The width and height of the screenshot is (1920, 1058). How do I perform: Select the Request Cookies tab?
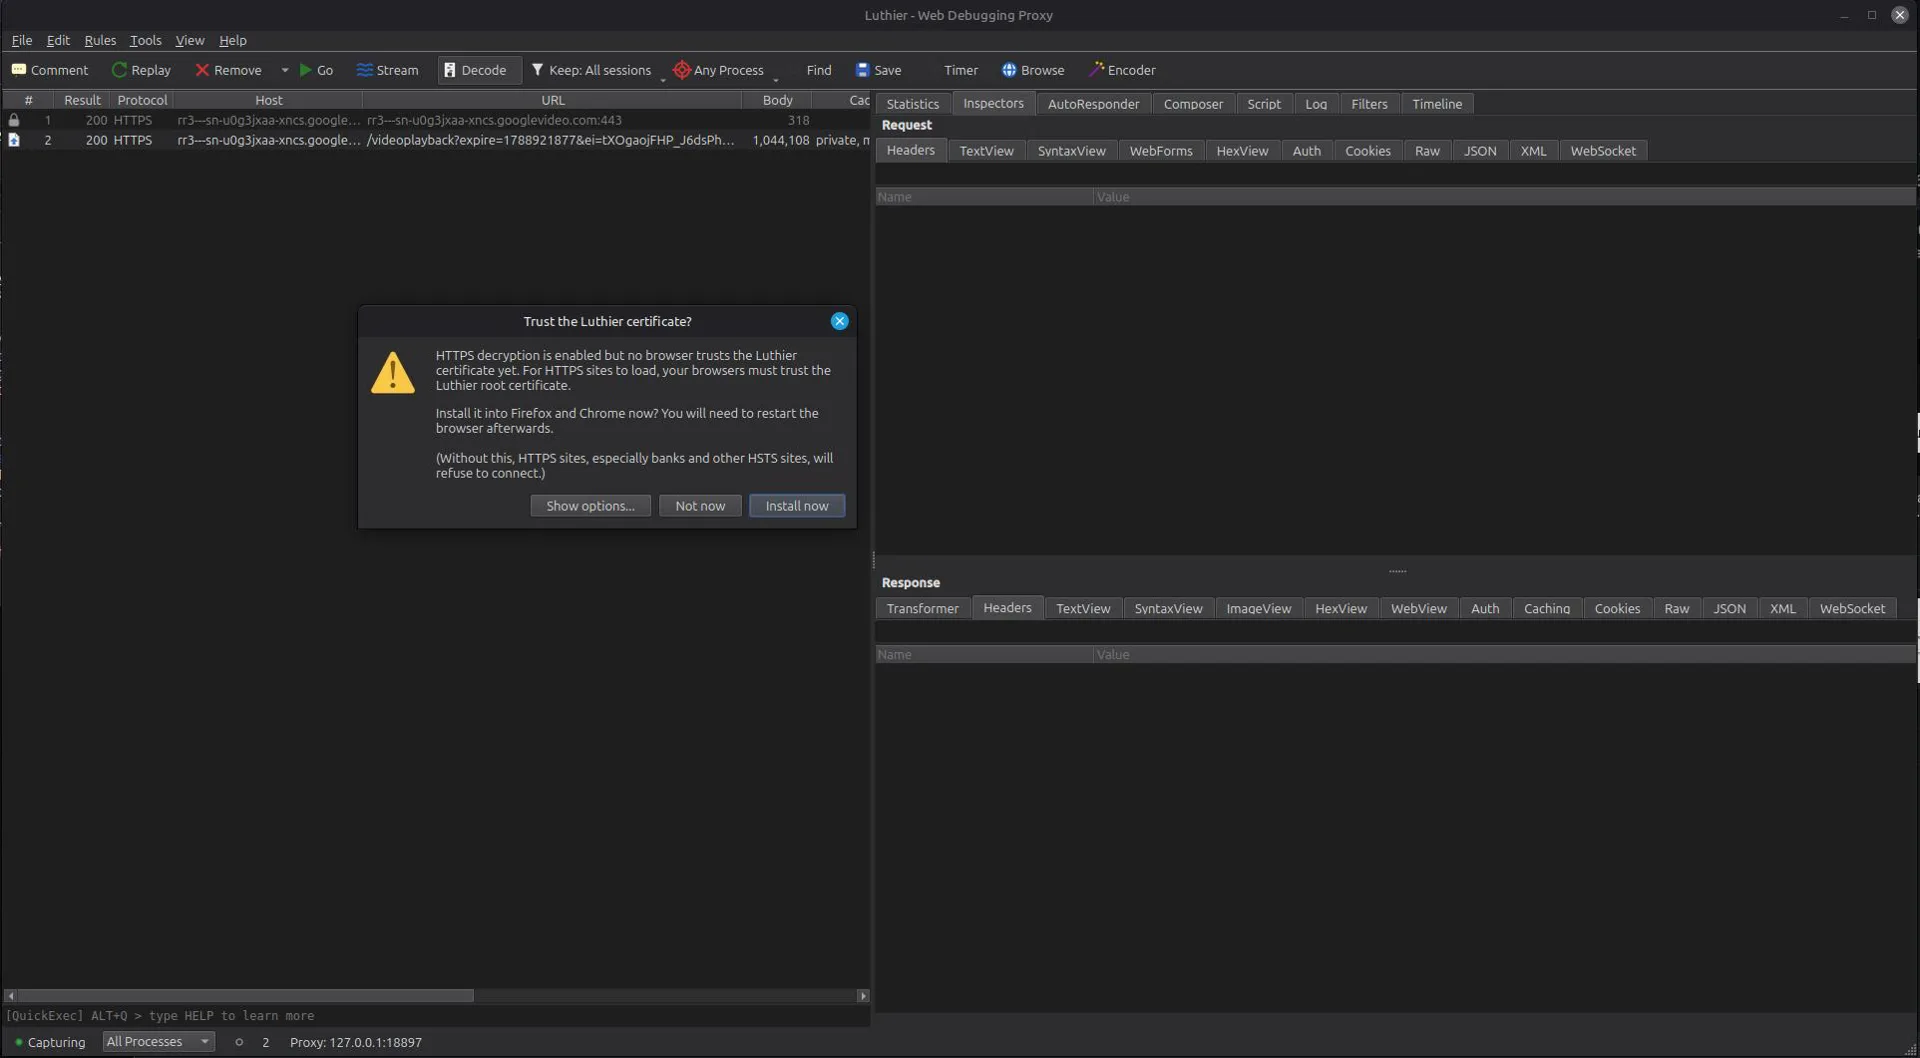point(1367,151)
